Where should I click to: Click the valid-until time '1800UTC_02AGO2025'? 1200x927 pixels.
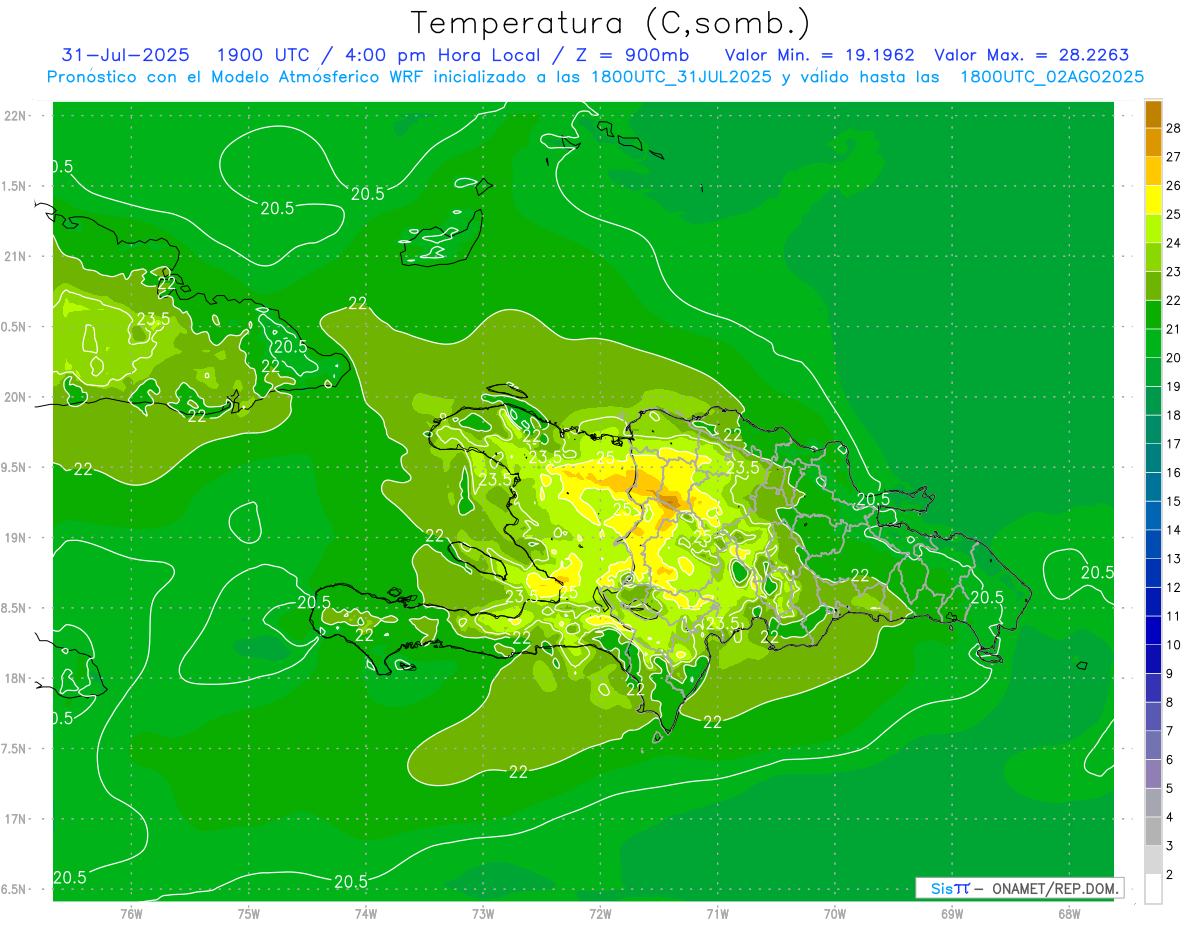tap(1052, 77)
